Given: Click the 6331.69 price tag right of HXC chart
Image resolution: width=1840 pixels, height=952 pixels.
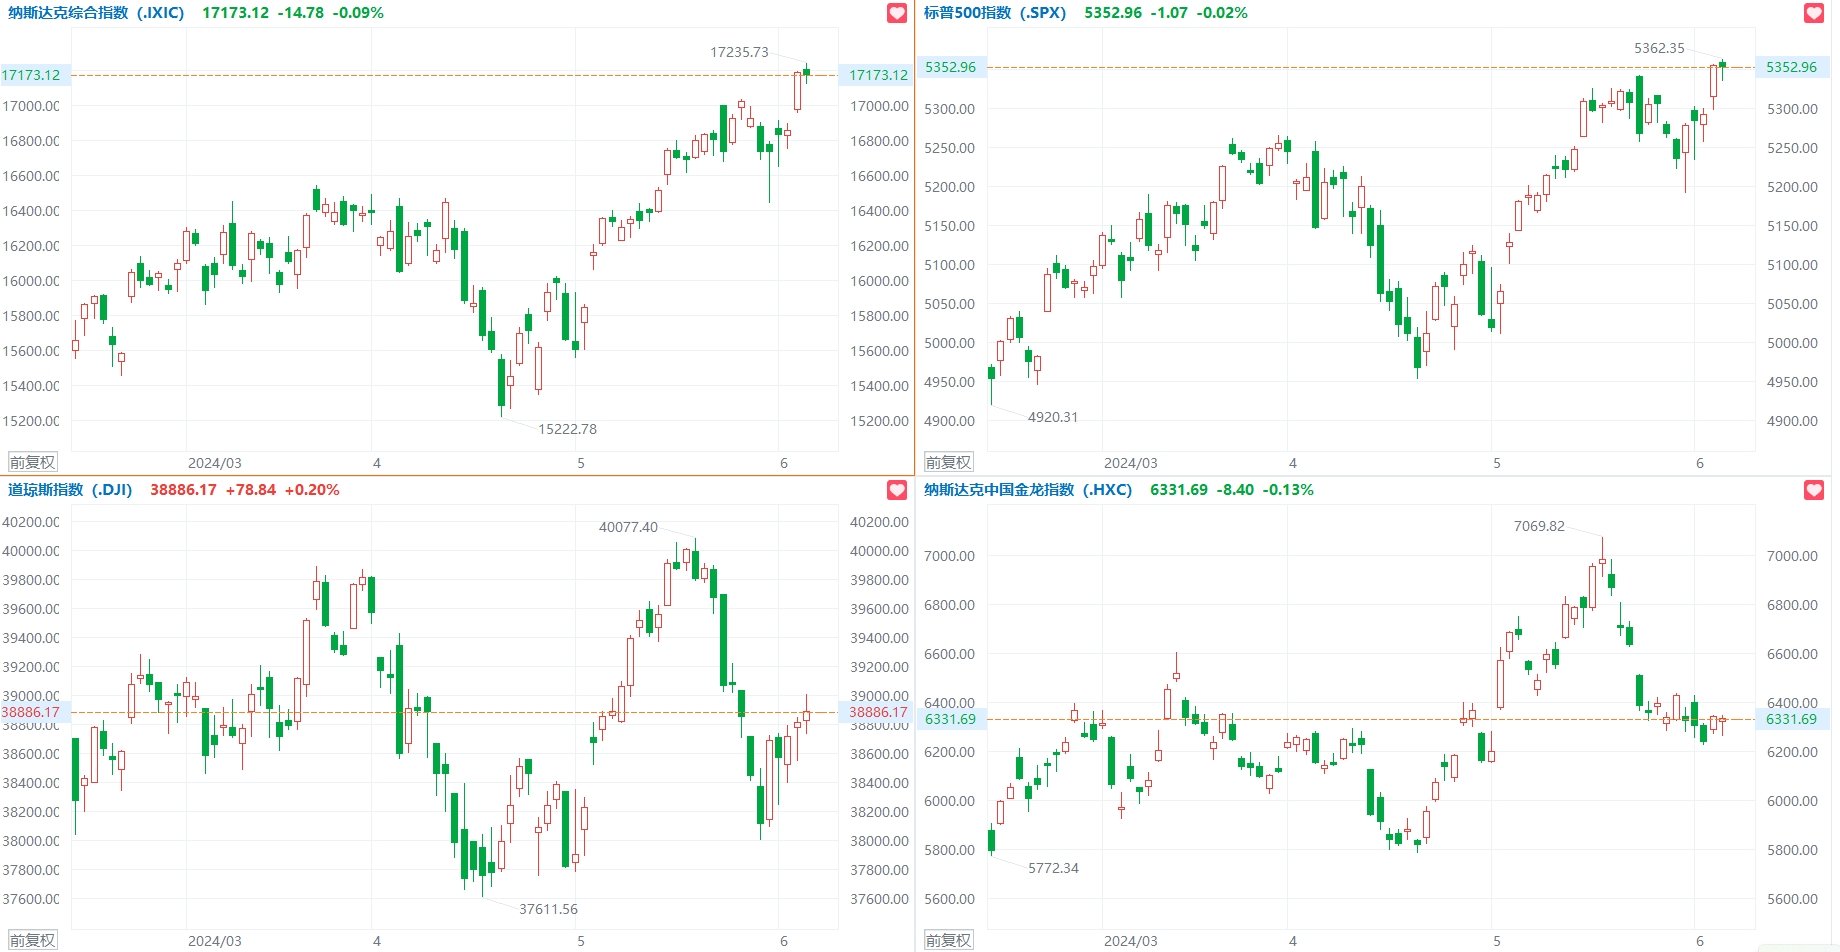Looking at the screenshot, I should pos(1791,719).
